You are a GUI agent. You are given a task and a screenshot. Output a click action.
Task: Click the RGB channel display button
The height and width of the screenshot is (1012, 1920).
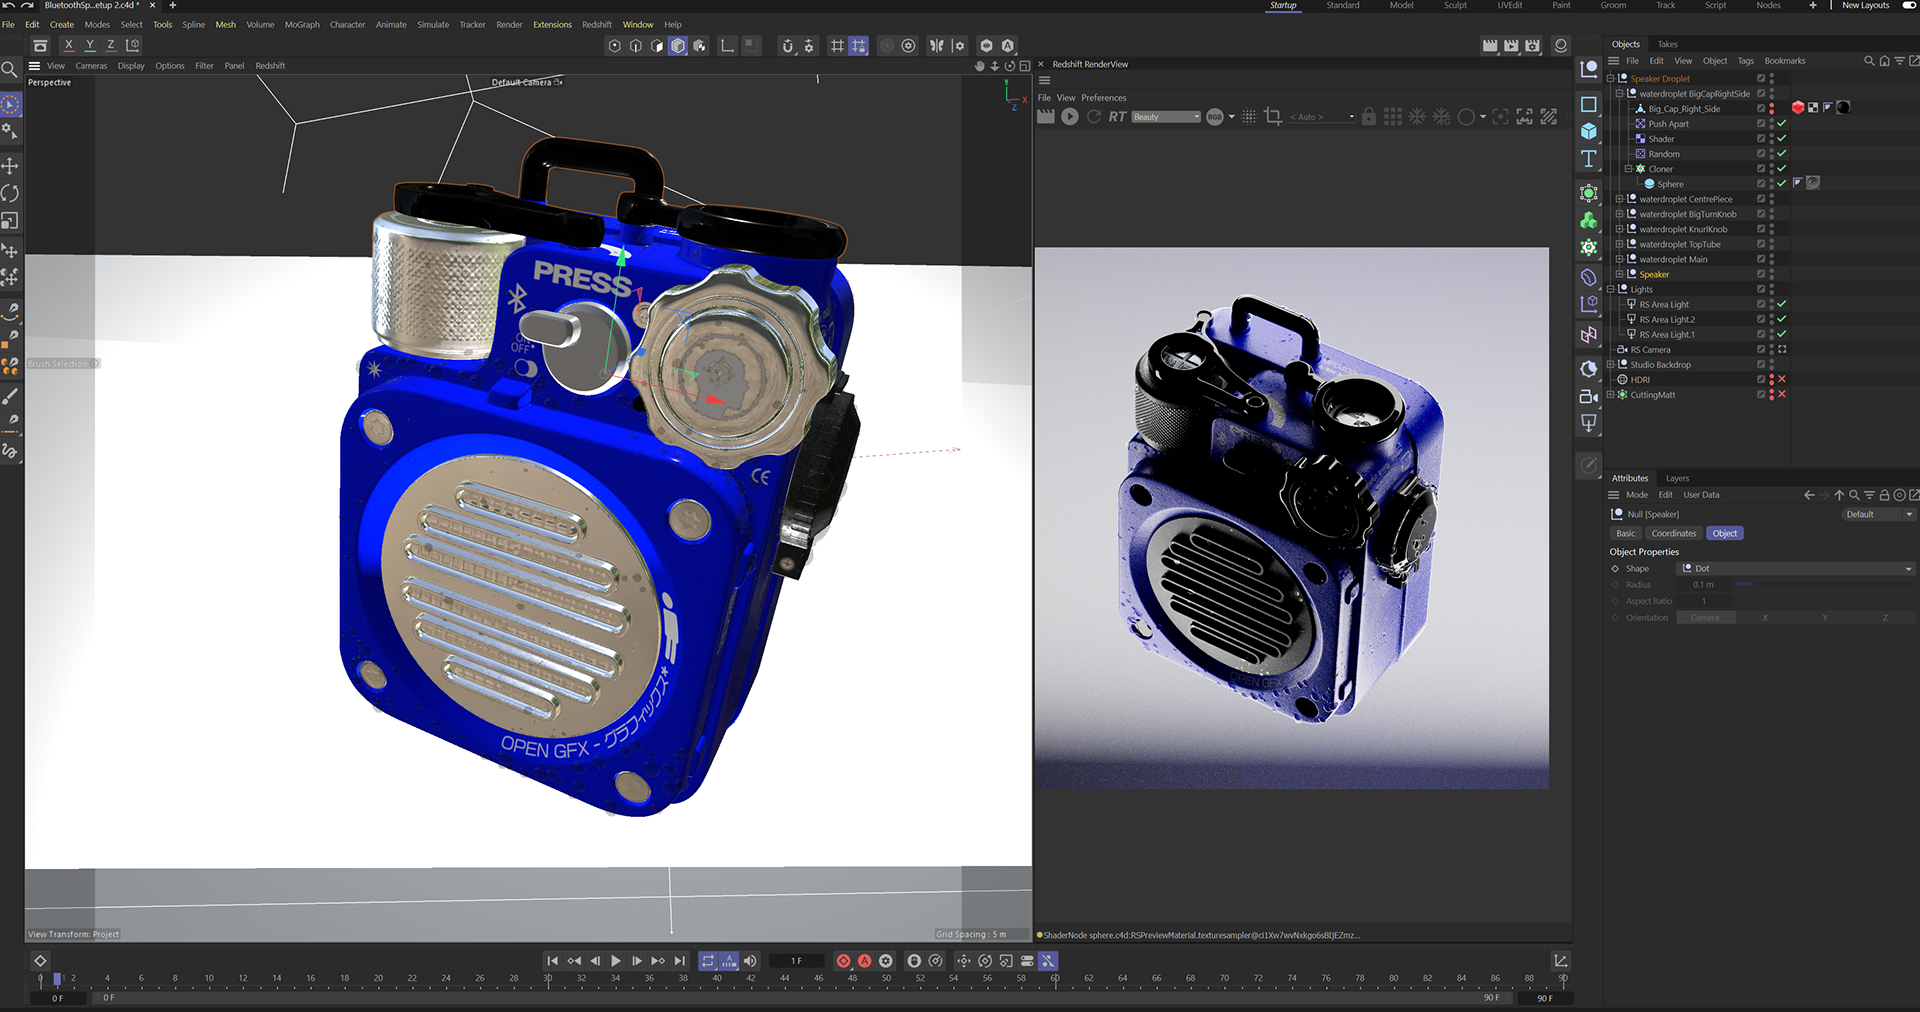point(1215,117)
